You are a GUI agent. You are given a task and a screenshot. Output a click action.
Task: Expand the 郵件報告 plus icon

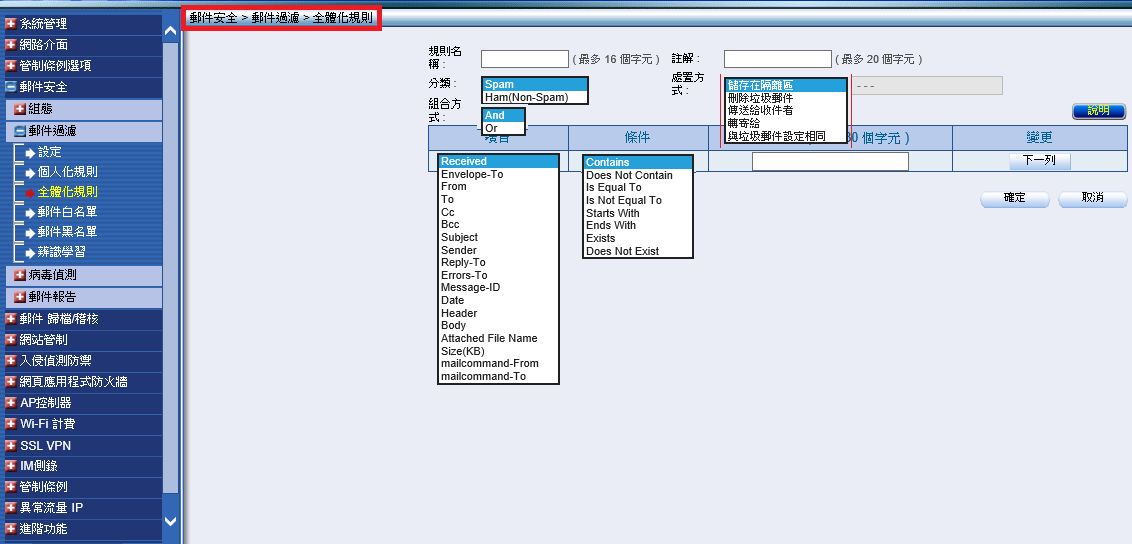tap(20, 297)
